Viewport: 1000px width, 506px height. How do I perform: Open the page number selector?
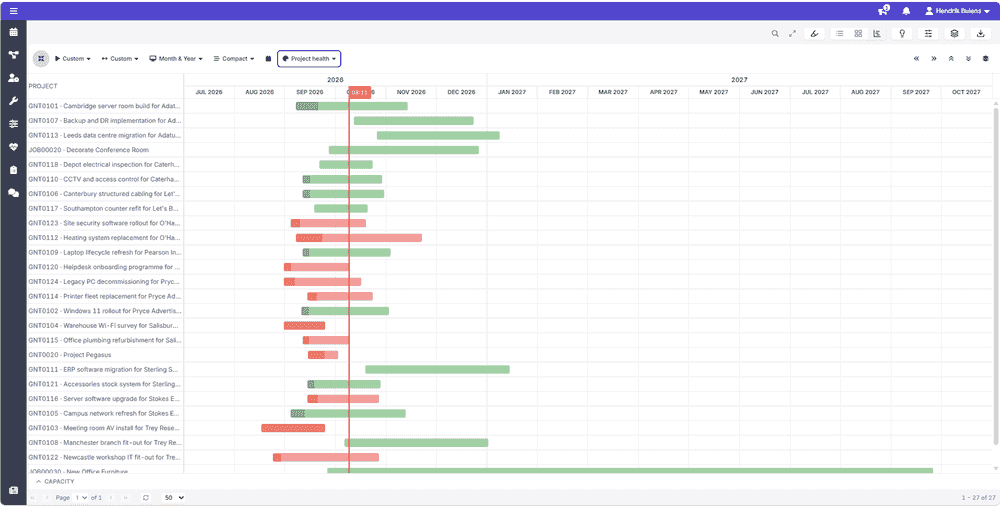(81, 497)
